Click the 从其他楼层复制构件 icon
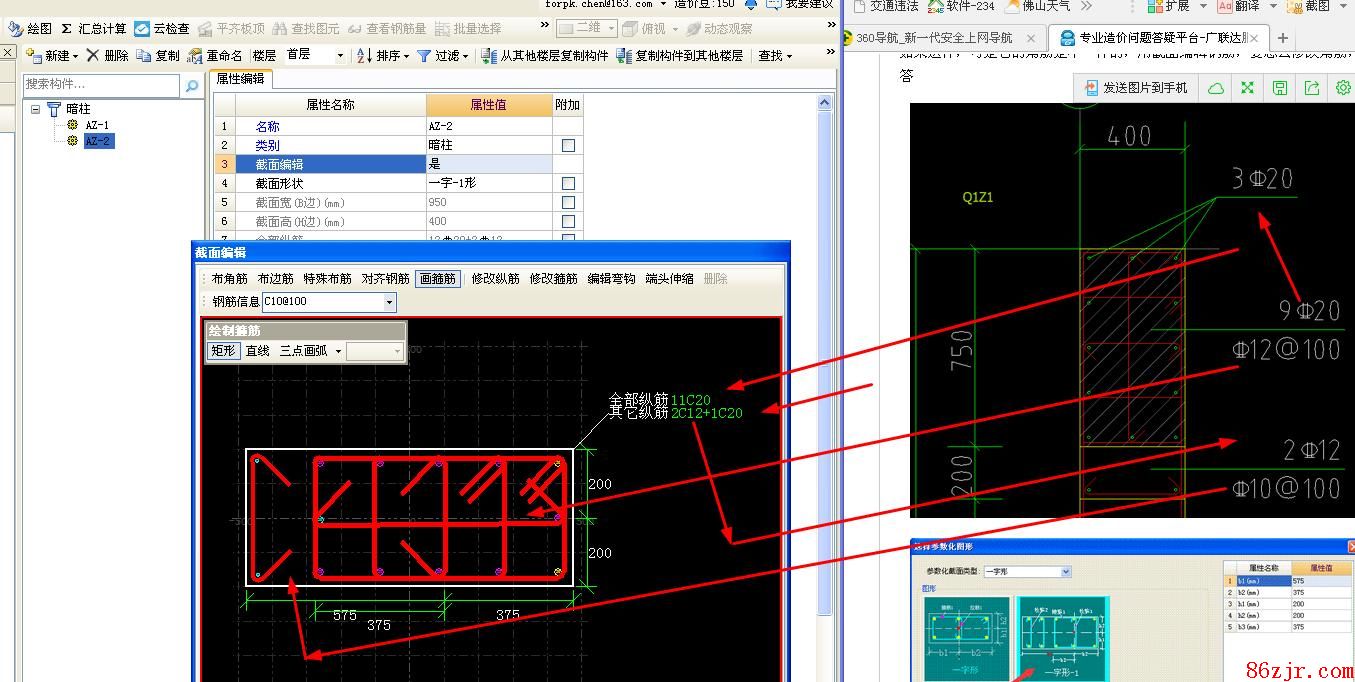 (489, 56)
